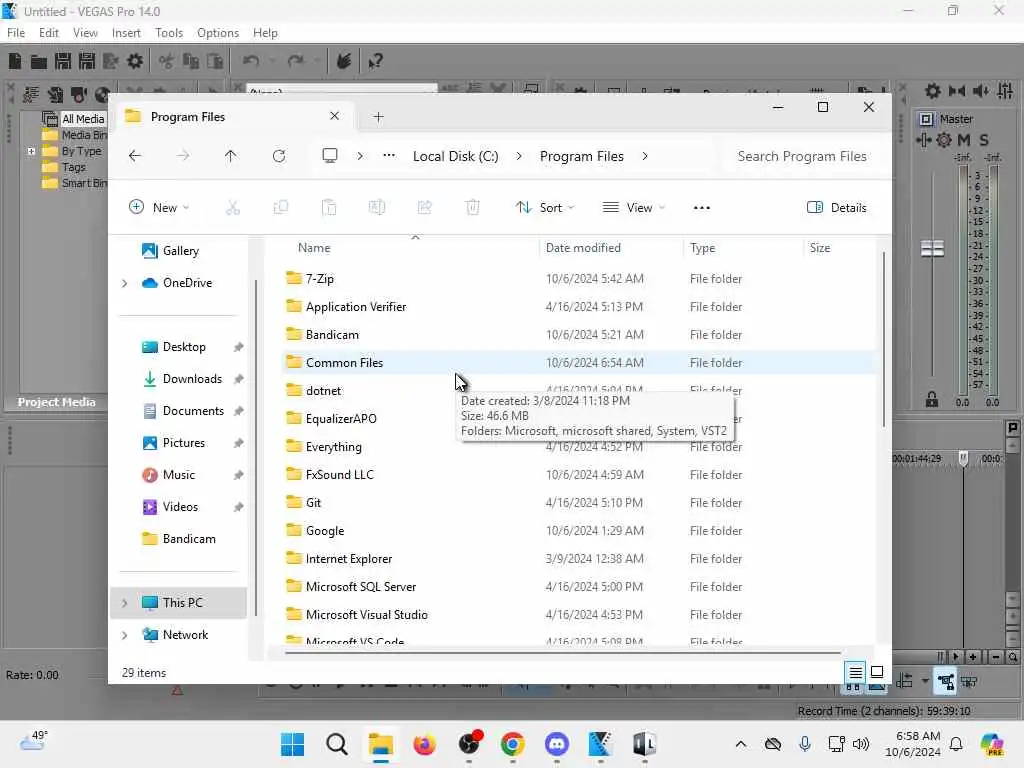1024x768 pixels.
Task: Go up one folder level
Action: coord(231,156)
